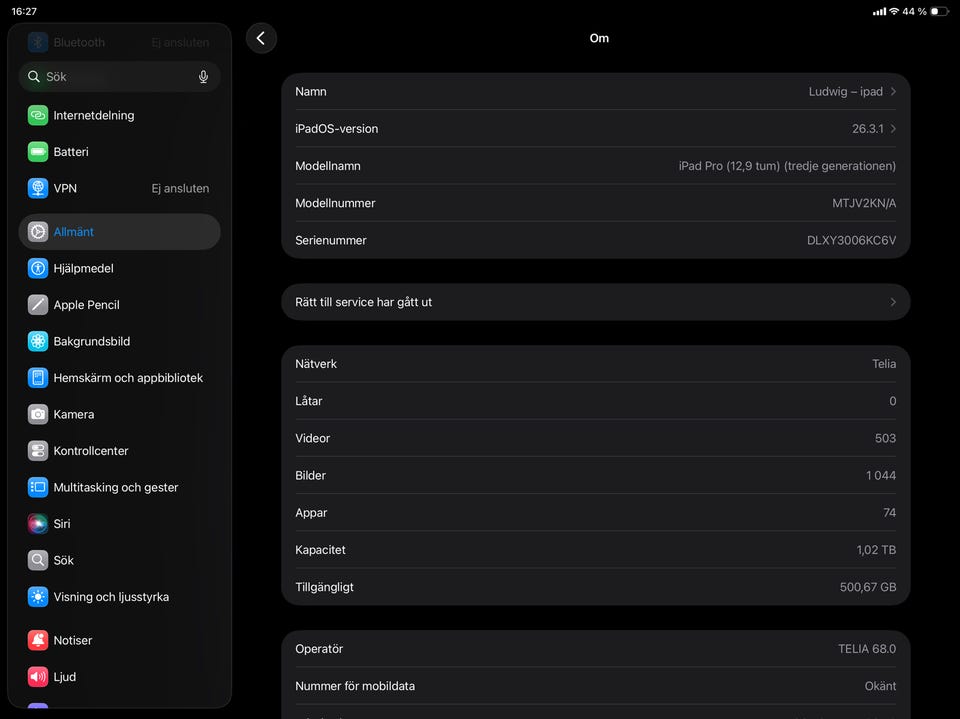
Task: Tap the grey Sök magnifier icon in list
Action: [x=38, y=560]
